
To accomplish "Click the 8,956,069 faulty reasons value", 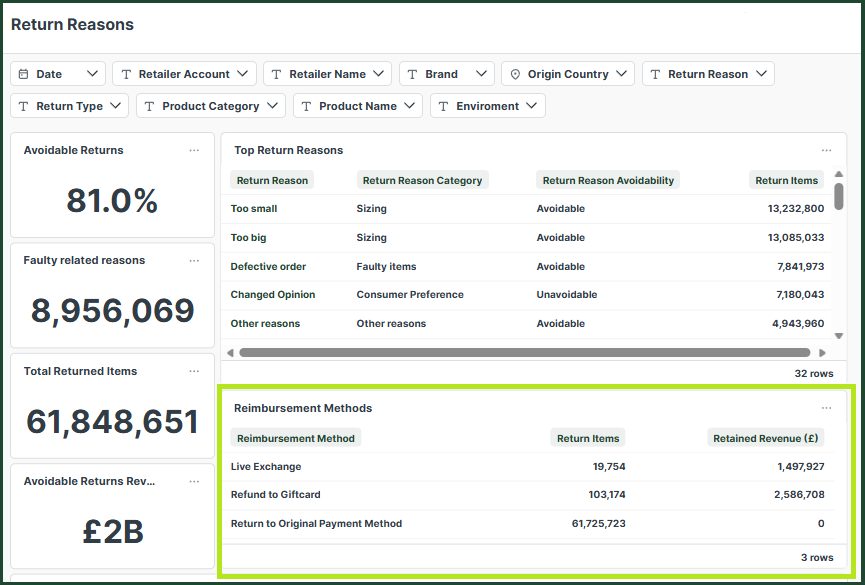I will [x=113, y=310].
